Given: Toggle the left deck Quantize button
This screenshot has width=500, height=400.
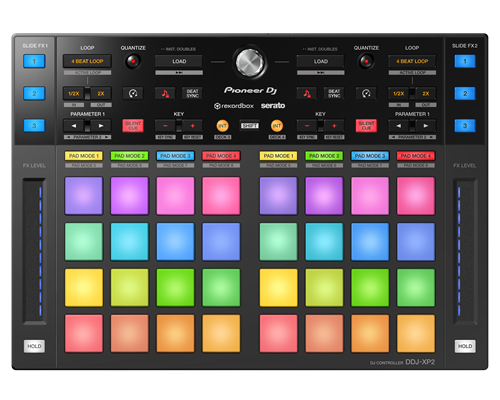Looking at the screenshot, I should 133,61.
